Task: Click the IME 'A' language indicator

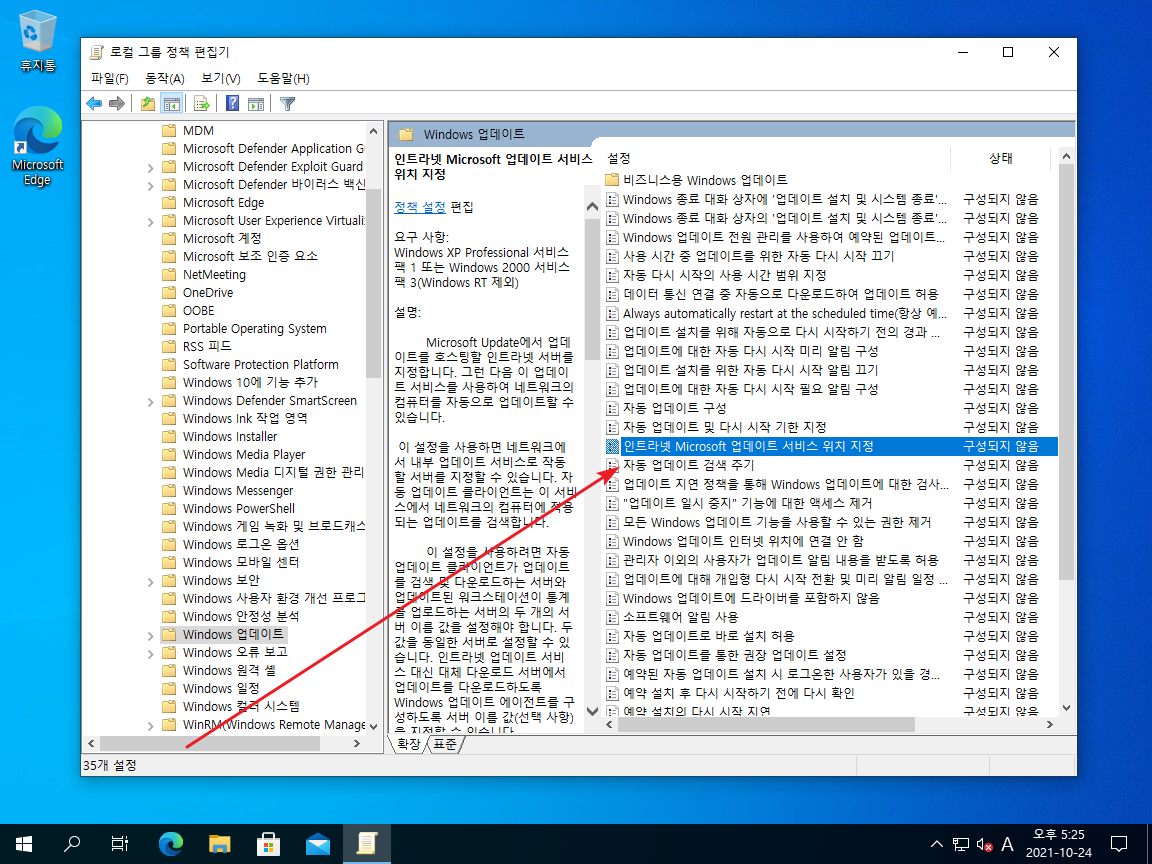Action: pyautogui.click(x=1008, y=845)
